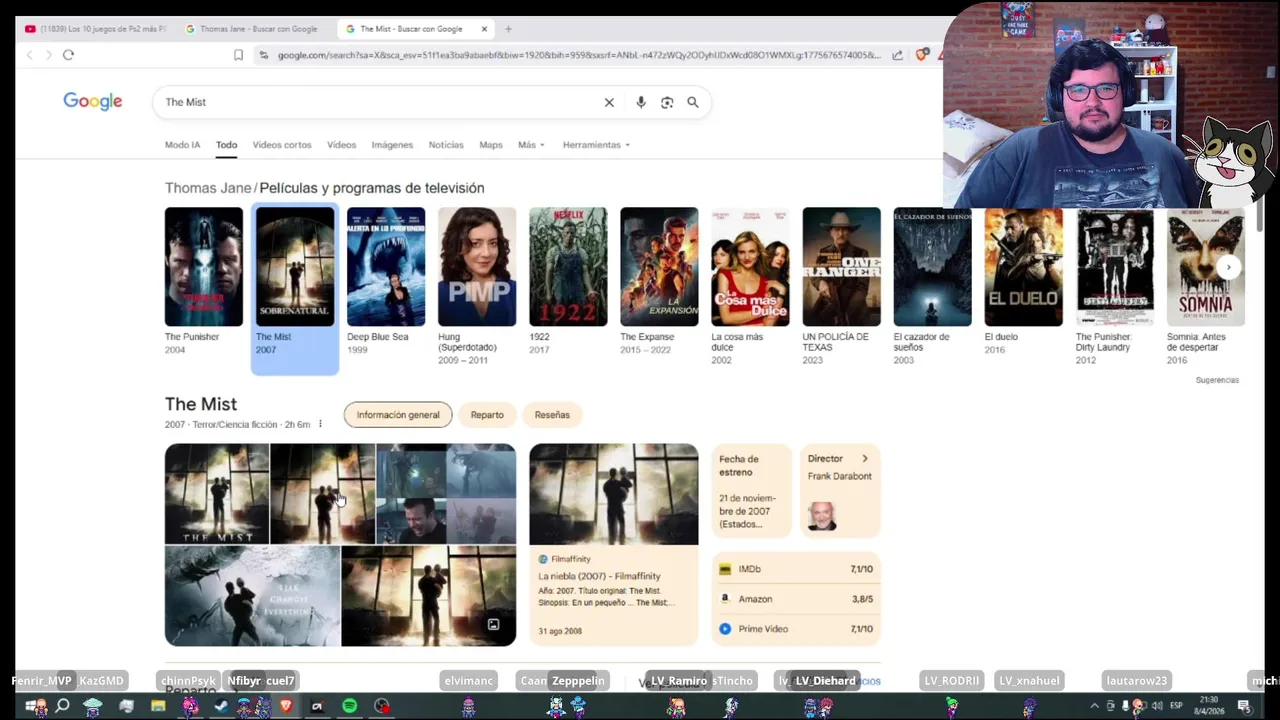This screenshot has height=720, width=1280.
Task: Submit search with the magnifying glass icon
Action: (x=692, y=102)
